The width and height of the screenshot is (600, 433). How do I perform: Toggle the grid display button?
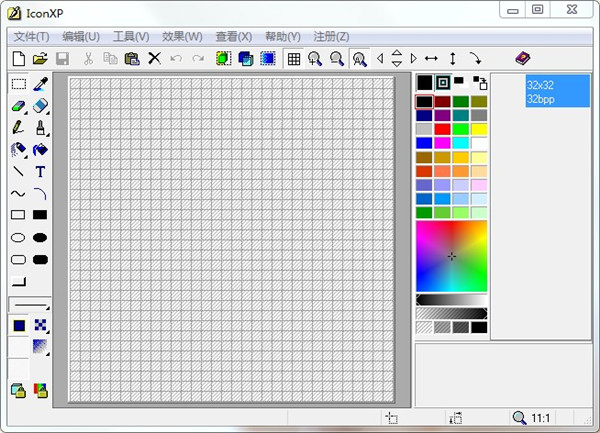(294, 59)
